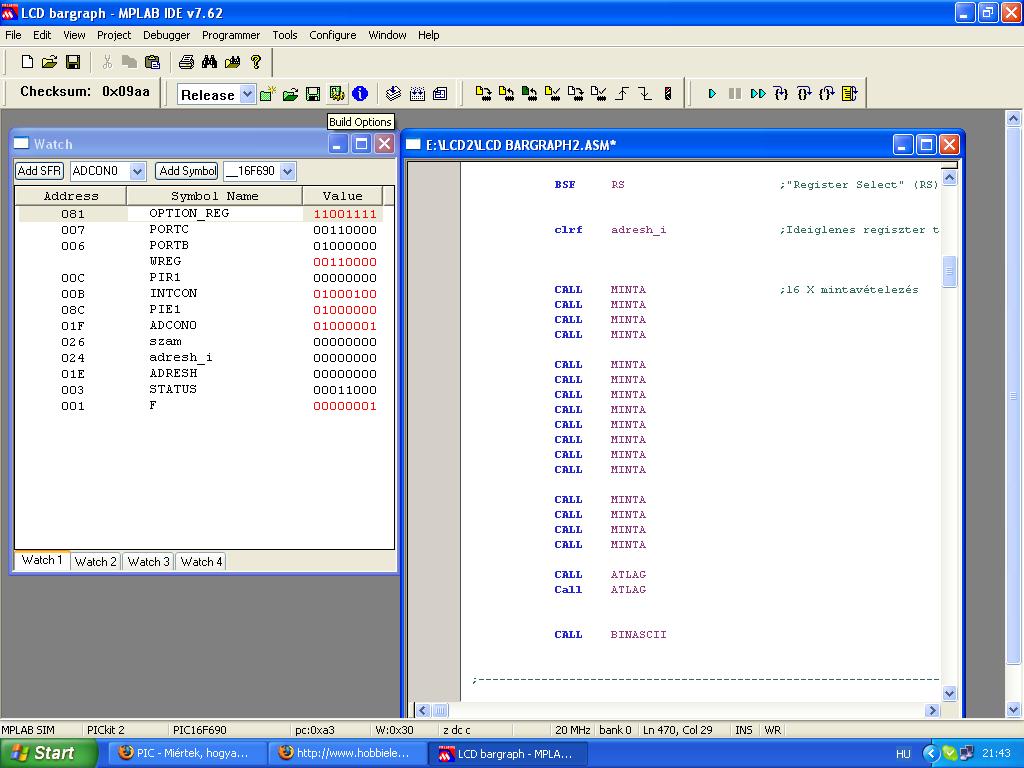This screenshot has height=768, width=1024.
Task: Switch to the Watch 4 tab
Action: click(201, 562)
